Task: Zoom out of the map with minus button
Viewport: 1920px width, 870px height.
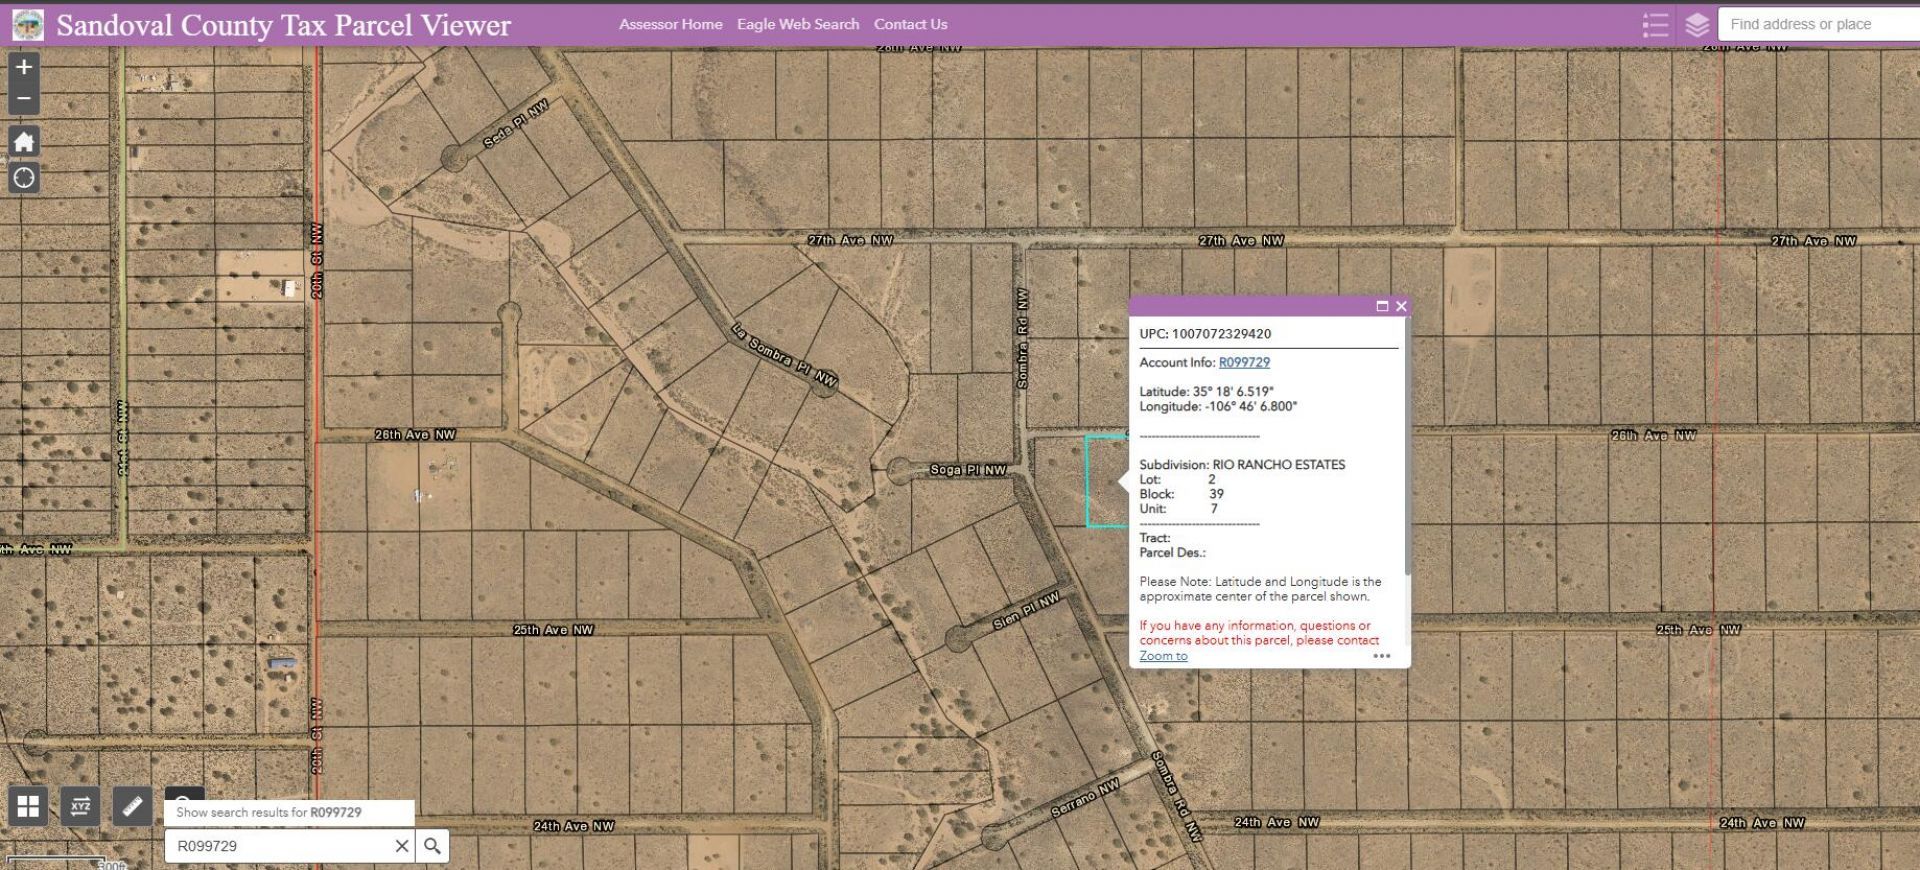Action: (x=24, y=99)
